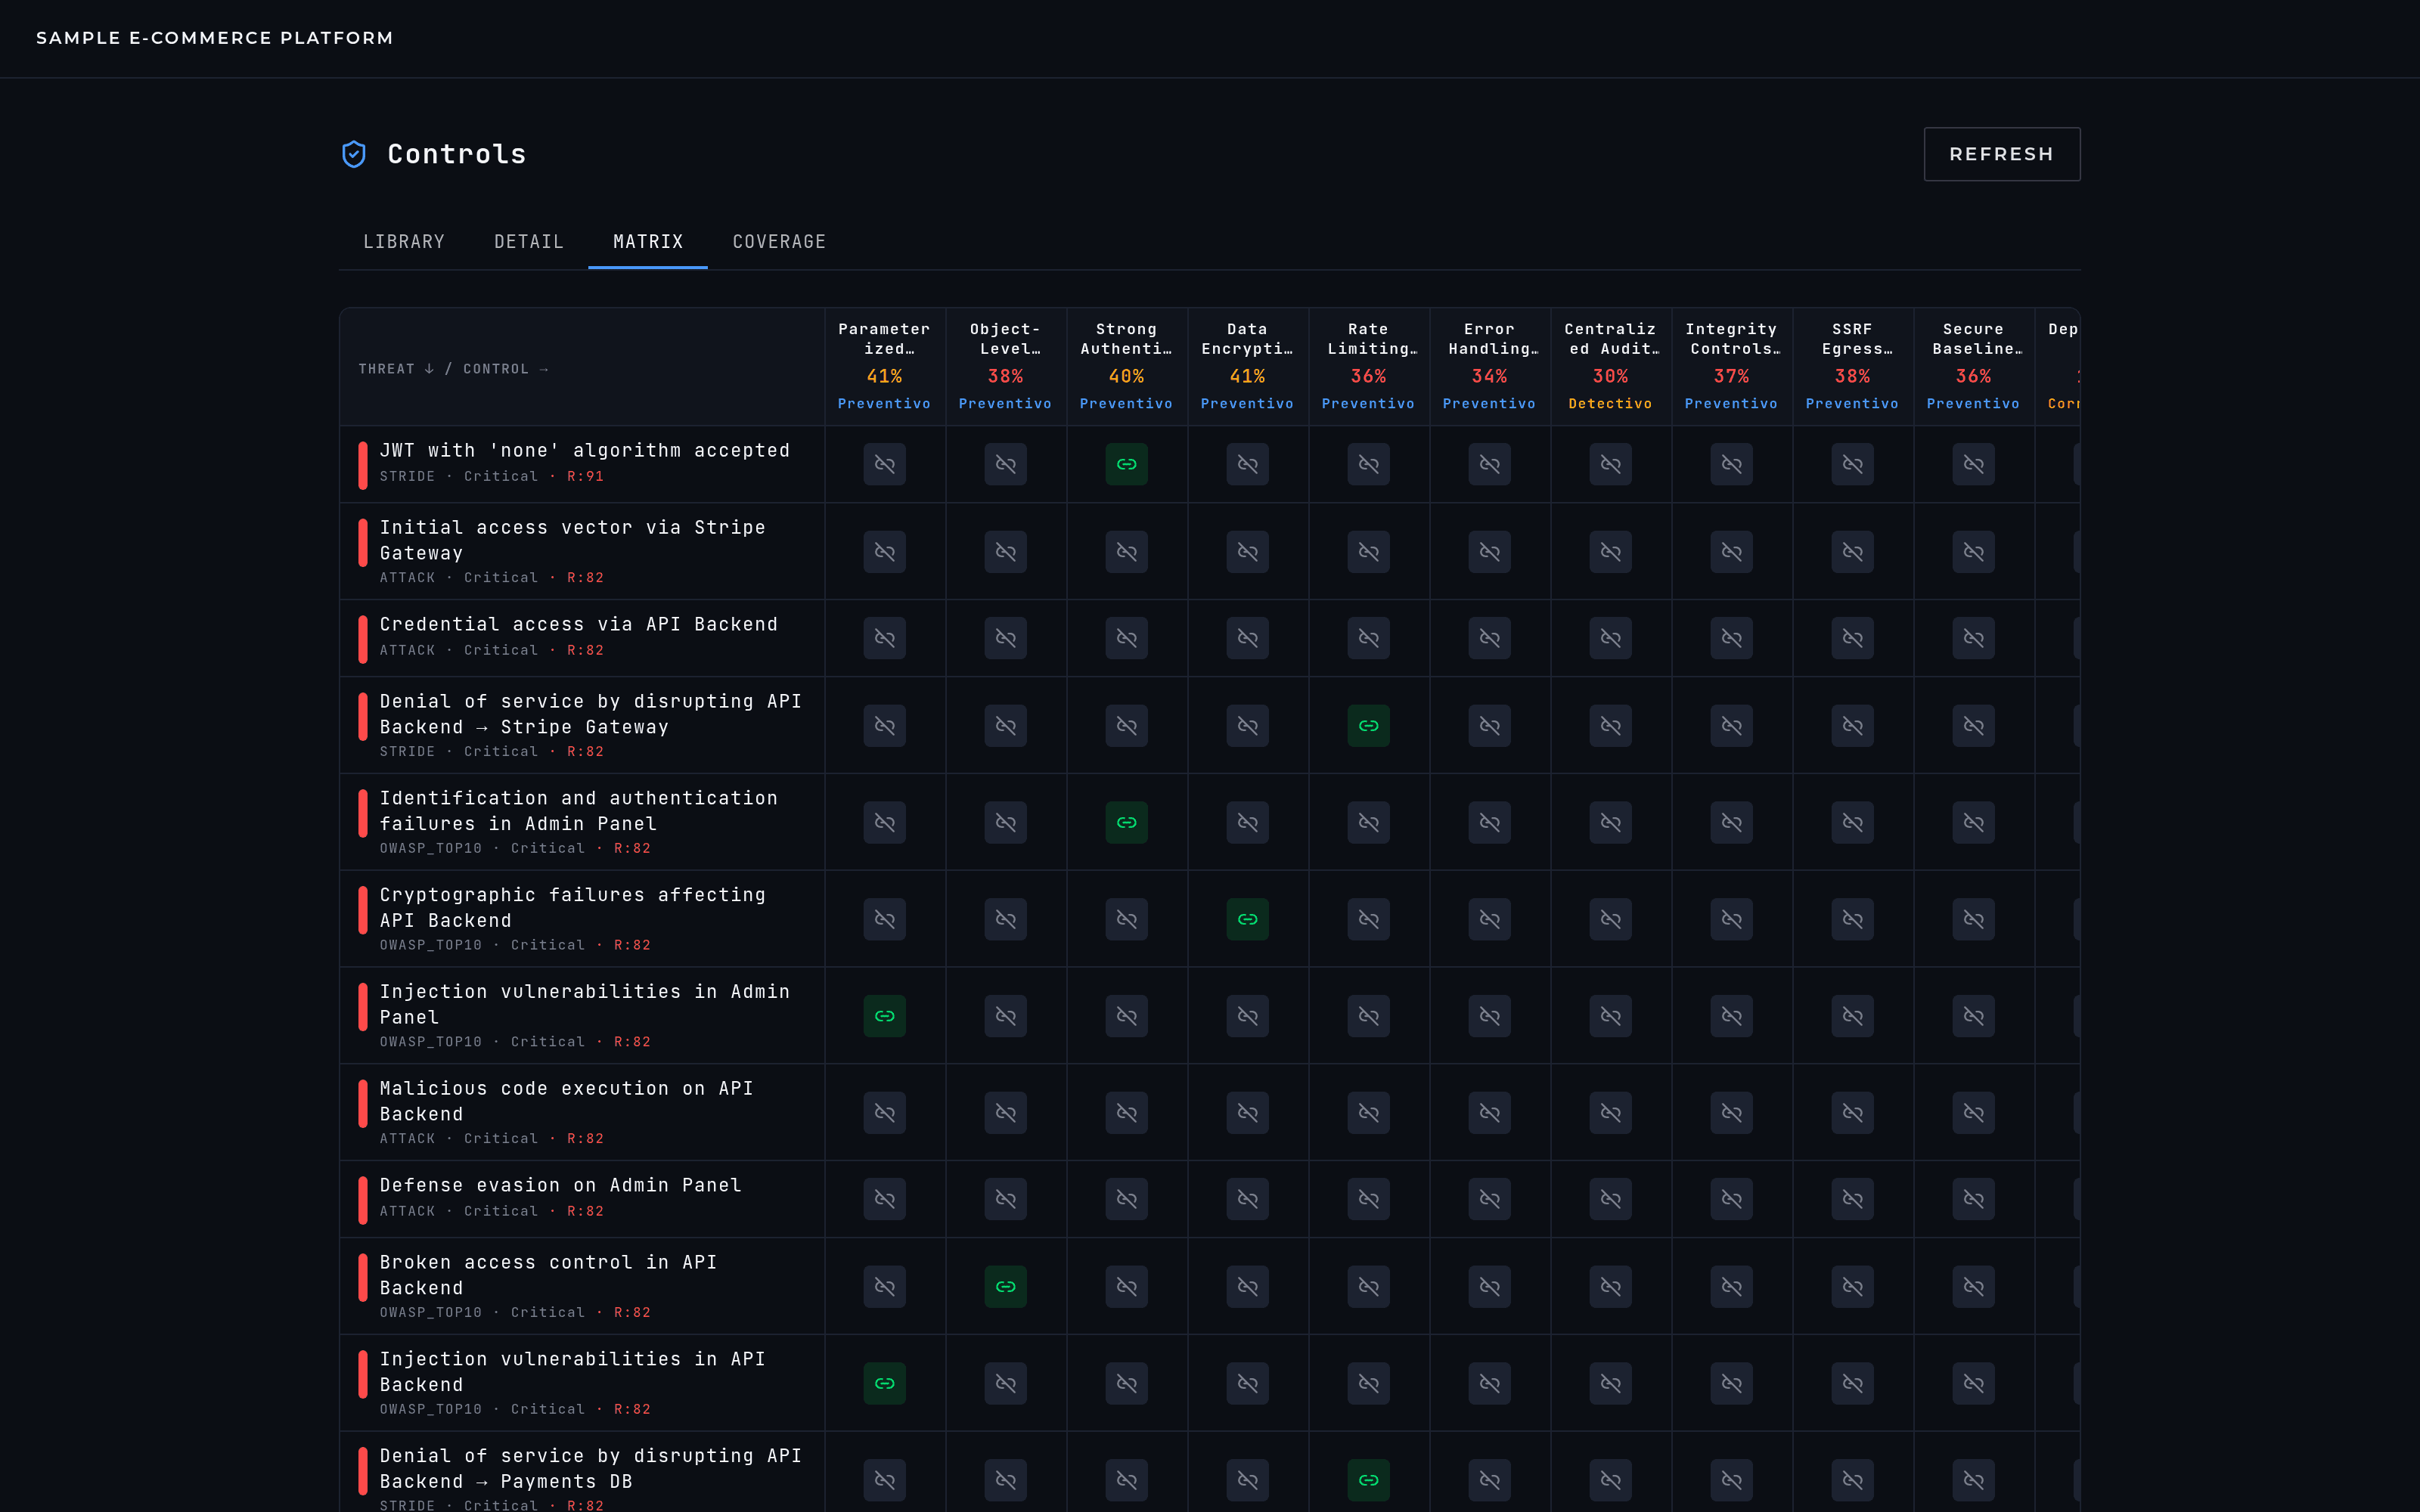The image size is (2420, 1512).
Task: Link Integrity Controls to Injection vulnerabilities in API Backend
Action: click(1731, 1383)
